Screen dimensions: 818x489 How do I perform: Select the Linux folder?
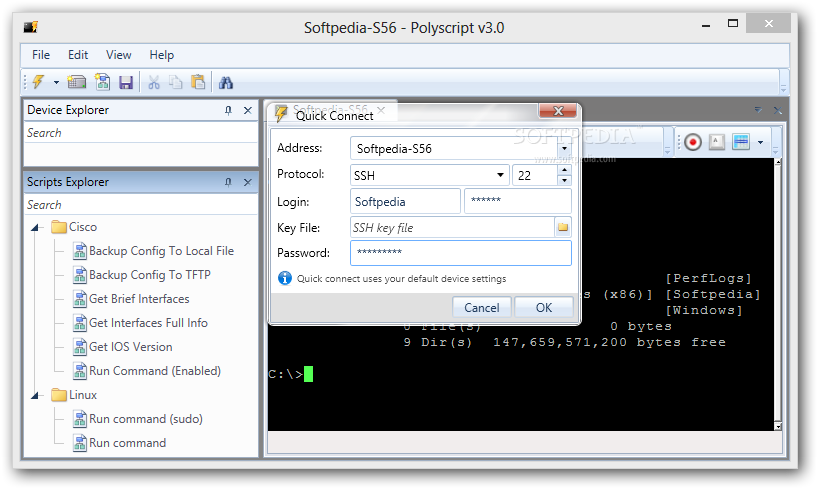(74, 395)
